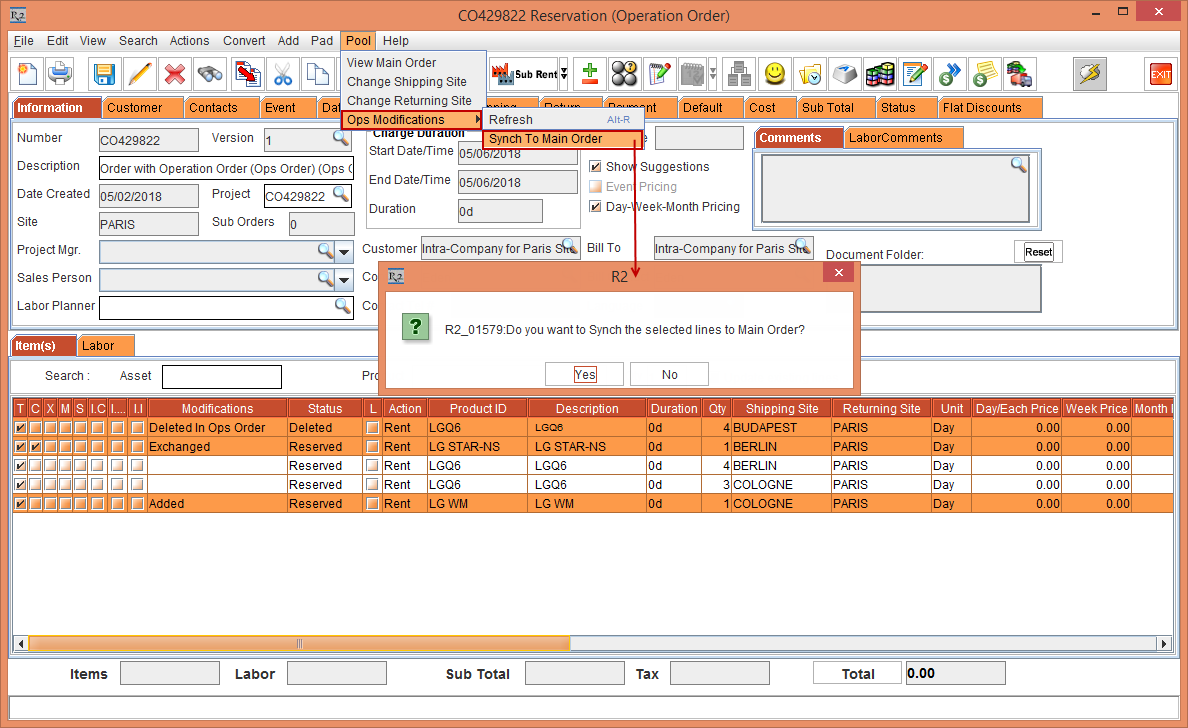Click the smiley face toolbar icon
The image size is (1188, 728).
tap(773, 74)
